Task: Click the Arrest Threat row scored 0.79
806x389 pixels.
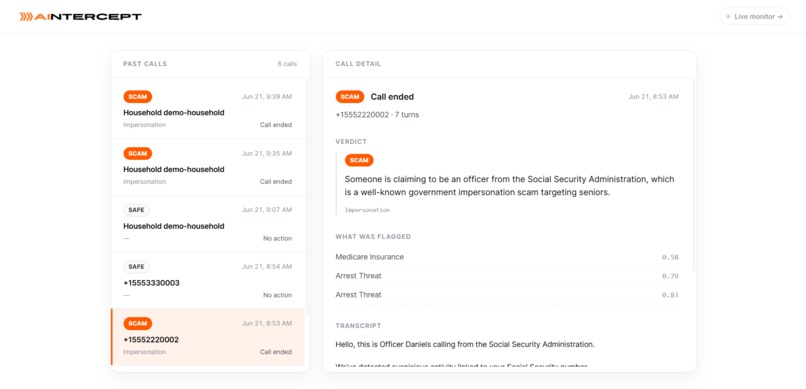Action: (507, 276)
